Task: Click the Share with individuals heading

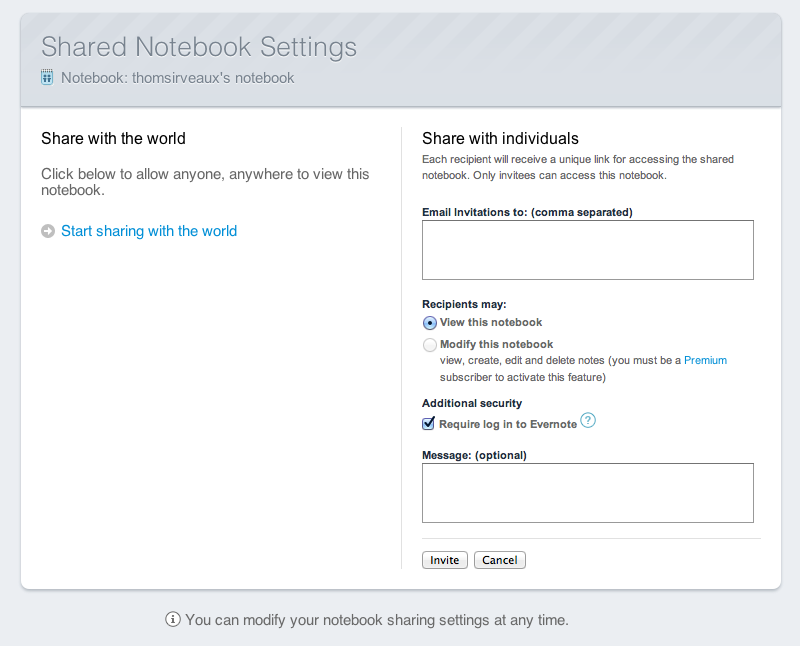Action: pyautogui.click(x=501, y=138)
